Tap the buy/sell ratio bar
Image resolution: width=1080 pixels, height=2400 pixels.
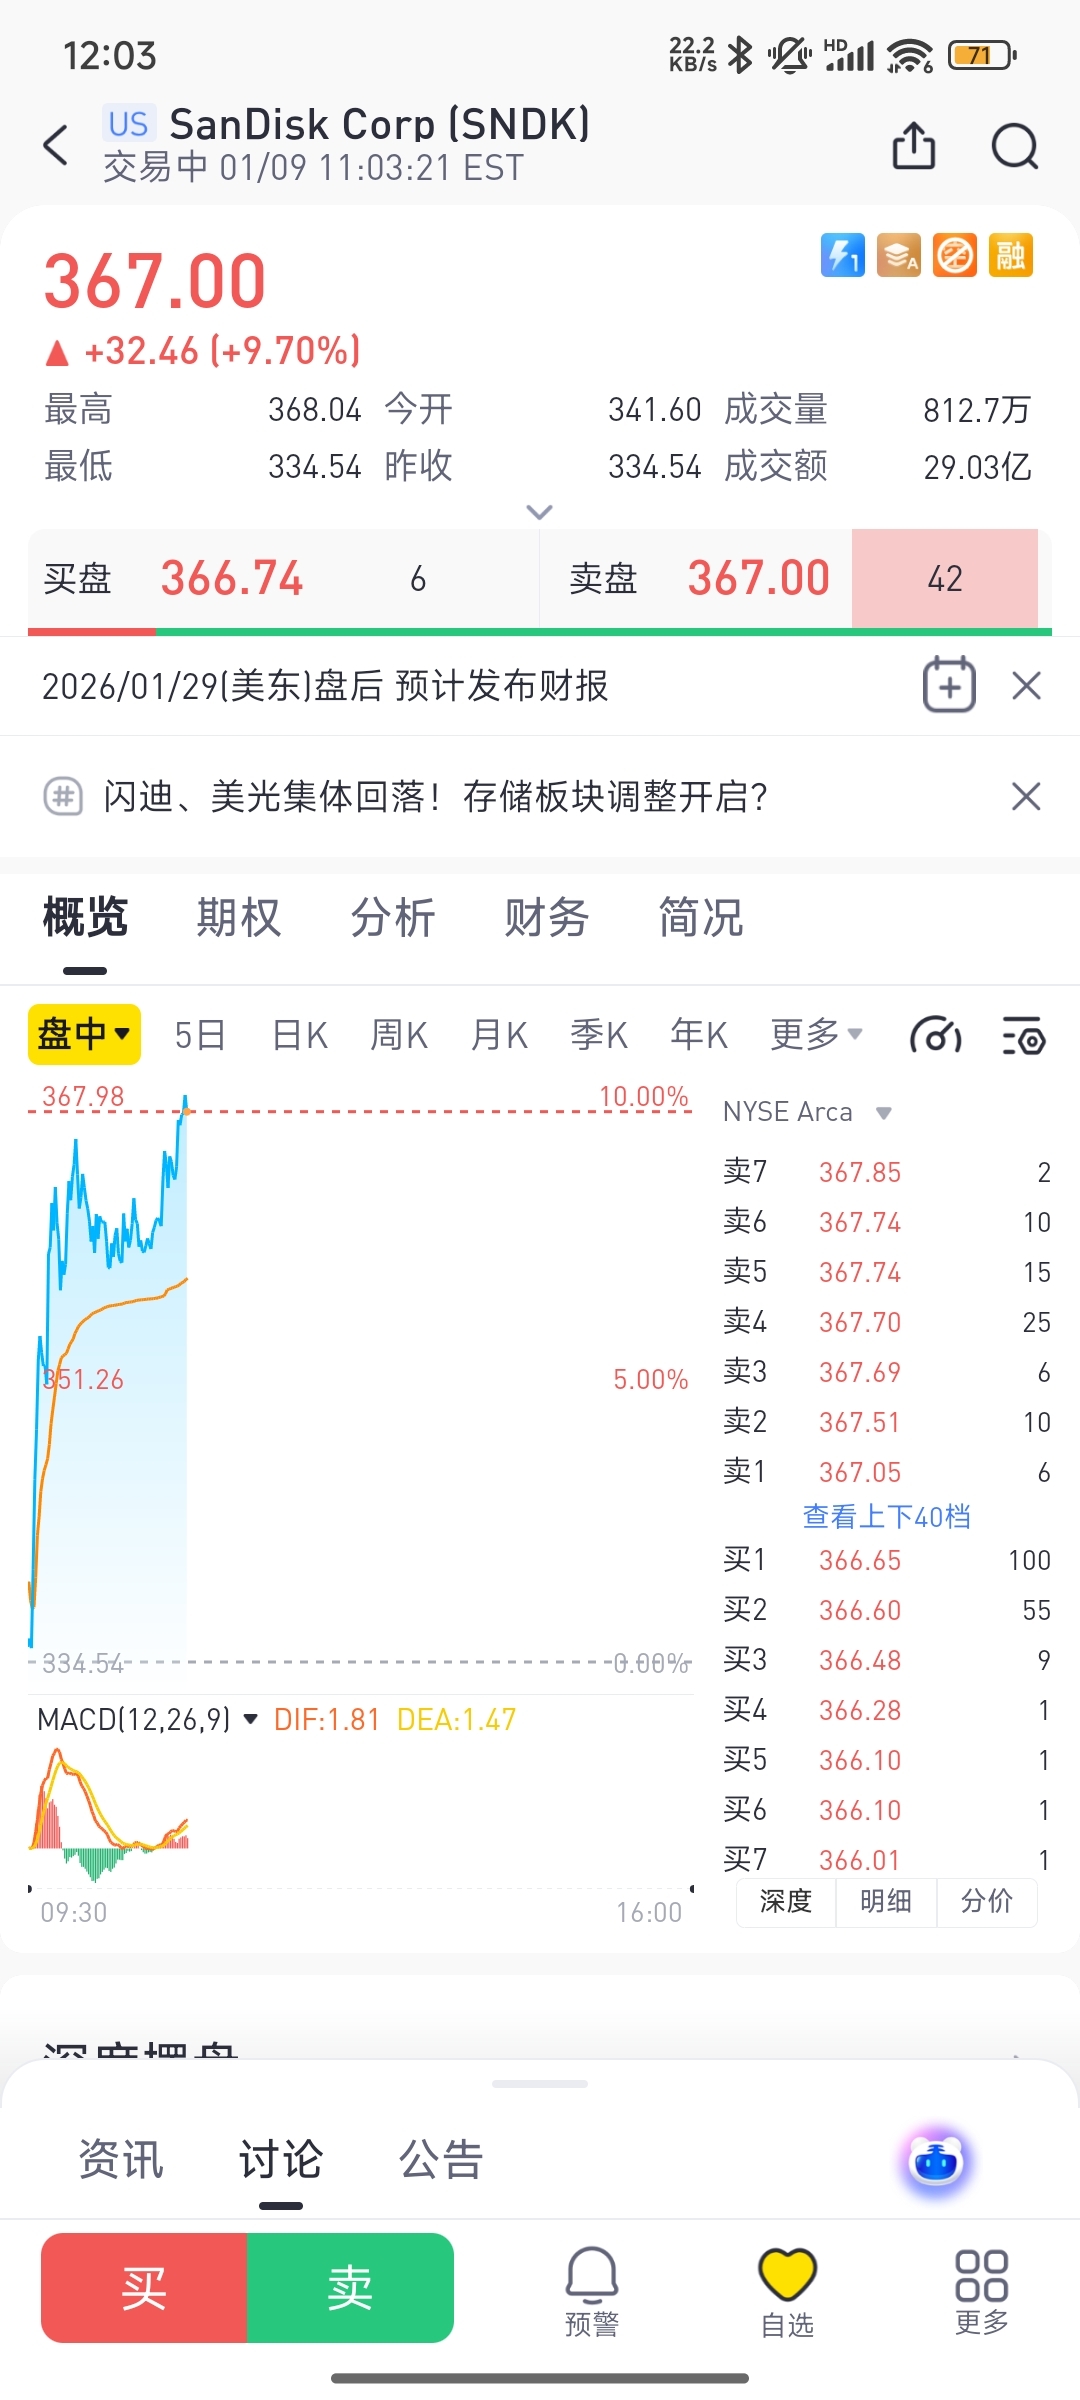pyautogui.click(x=540, y=631)
